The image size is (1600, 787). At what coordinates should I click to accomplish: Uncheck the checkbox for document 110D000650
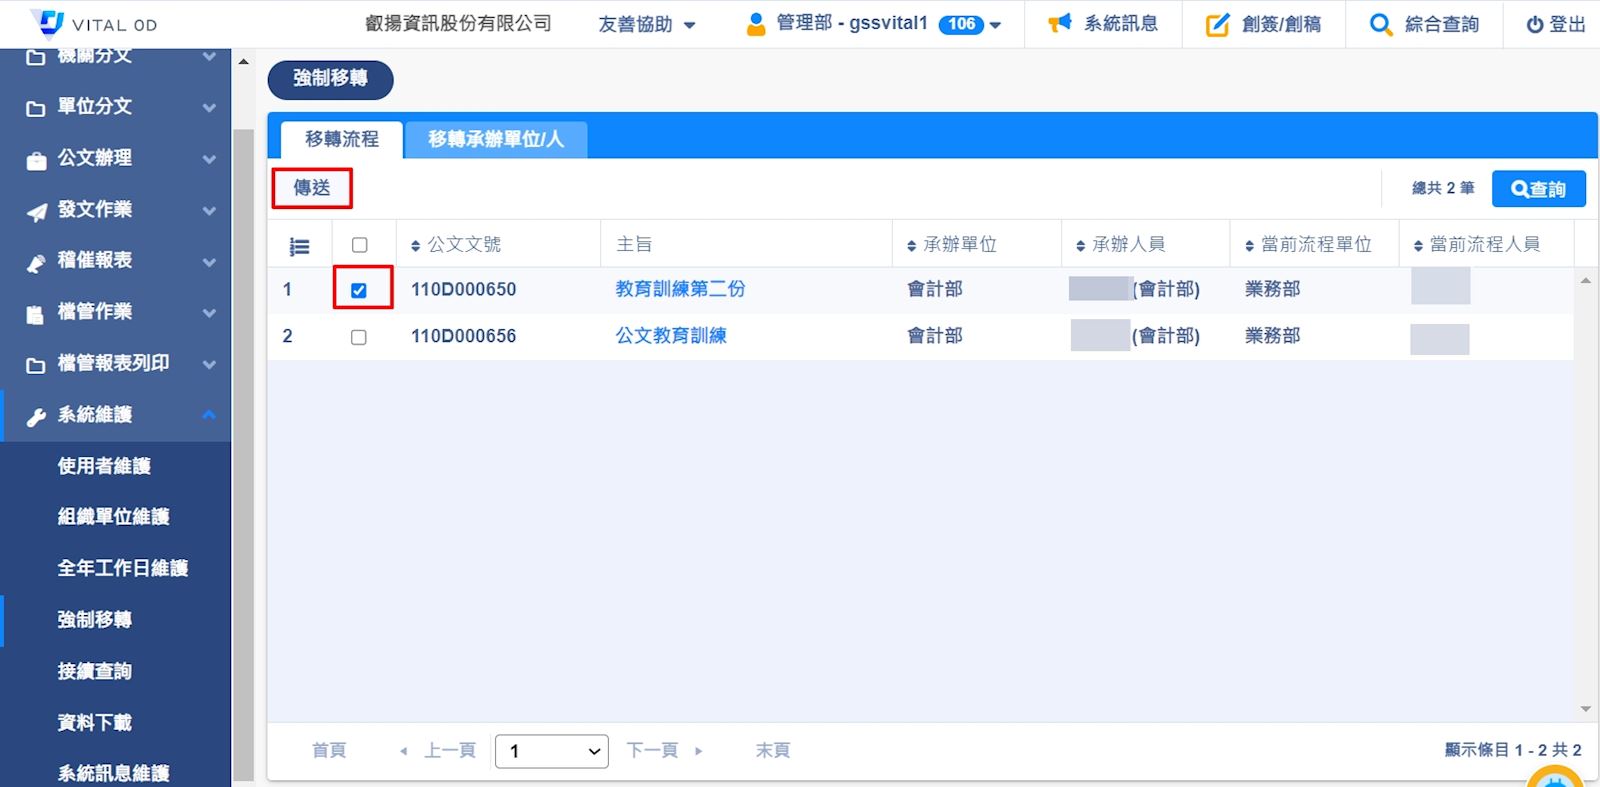359,290
